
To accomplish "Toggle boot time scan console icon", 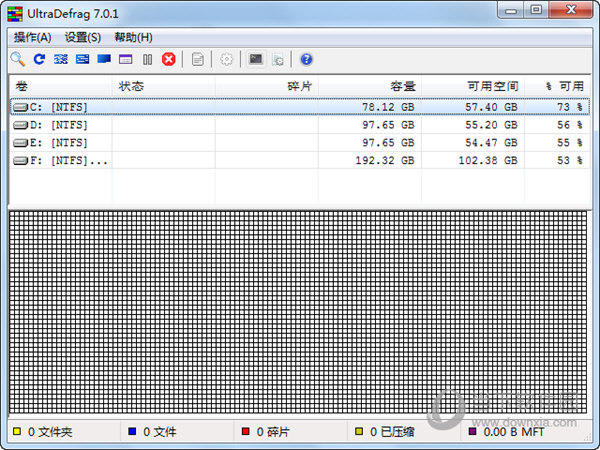I will click(256, 59).
